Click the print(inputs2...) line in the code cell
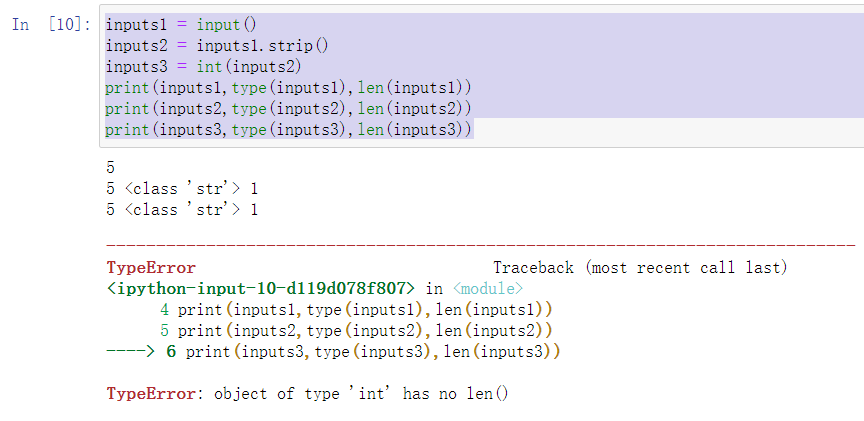Viewport: 864px width, 421px height. 288,109
